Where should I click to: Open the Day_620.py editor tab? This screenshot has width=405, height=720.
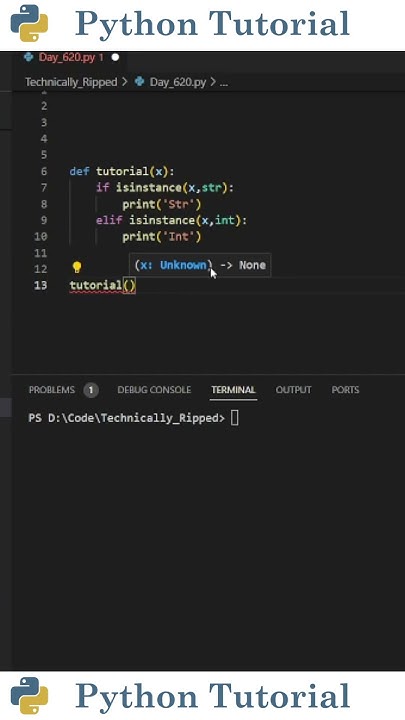tap(71, 58)
